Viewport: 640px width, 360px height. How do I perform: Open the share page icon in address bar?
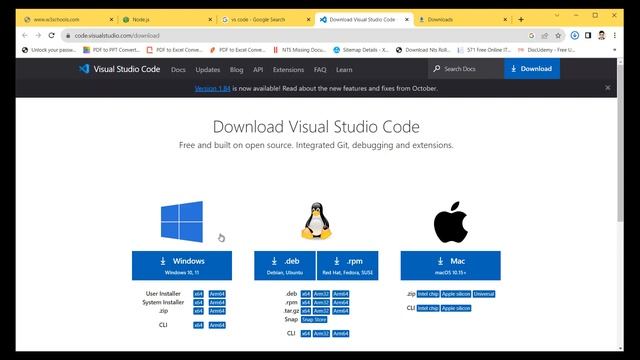(x=544, y=36)
